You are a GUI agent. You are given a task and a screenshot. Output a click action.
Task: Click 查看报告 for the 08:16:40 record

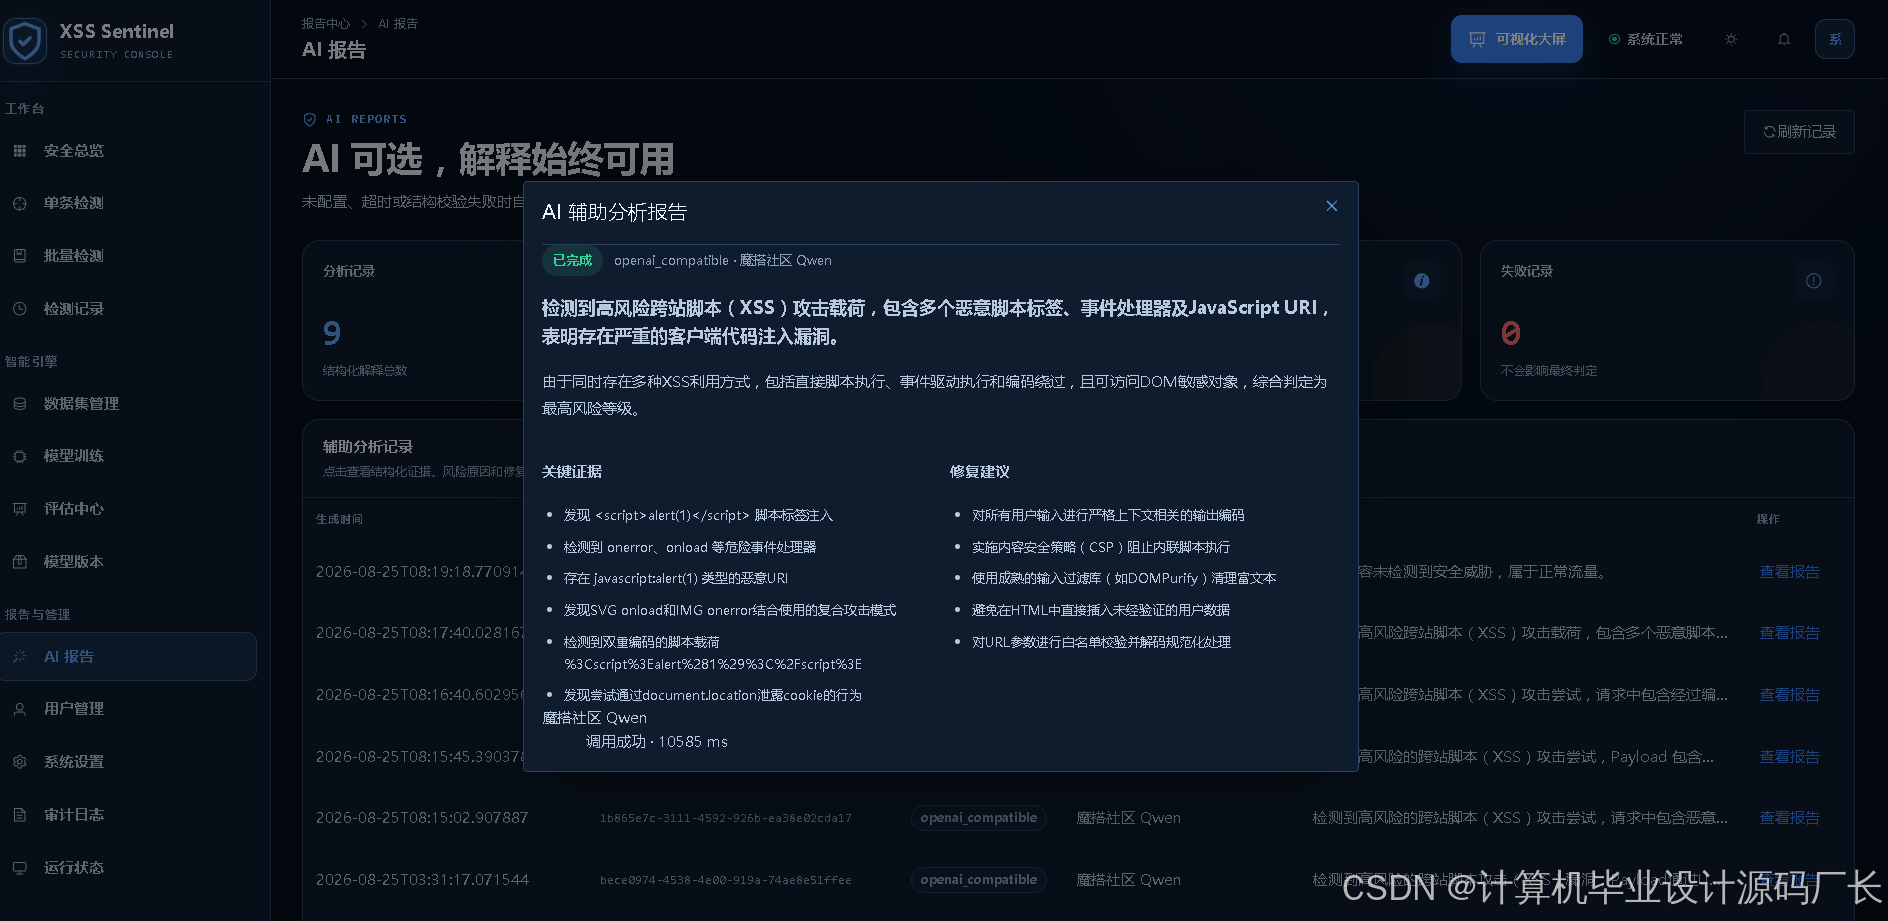(1789, 695)
